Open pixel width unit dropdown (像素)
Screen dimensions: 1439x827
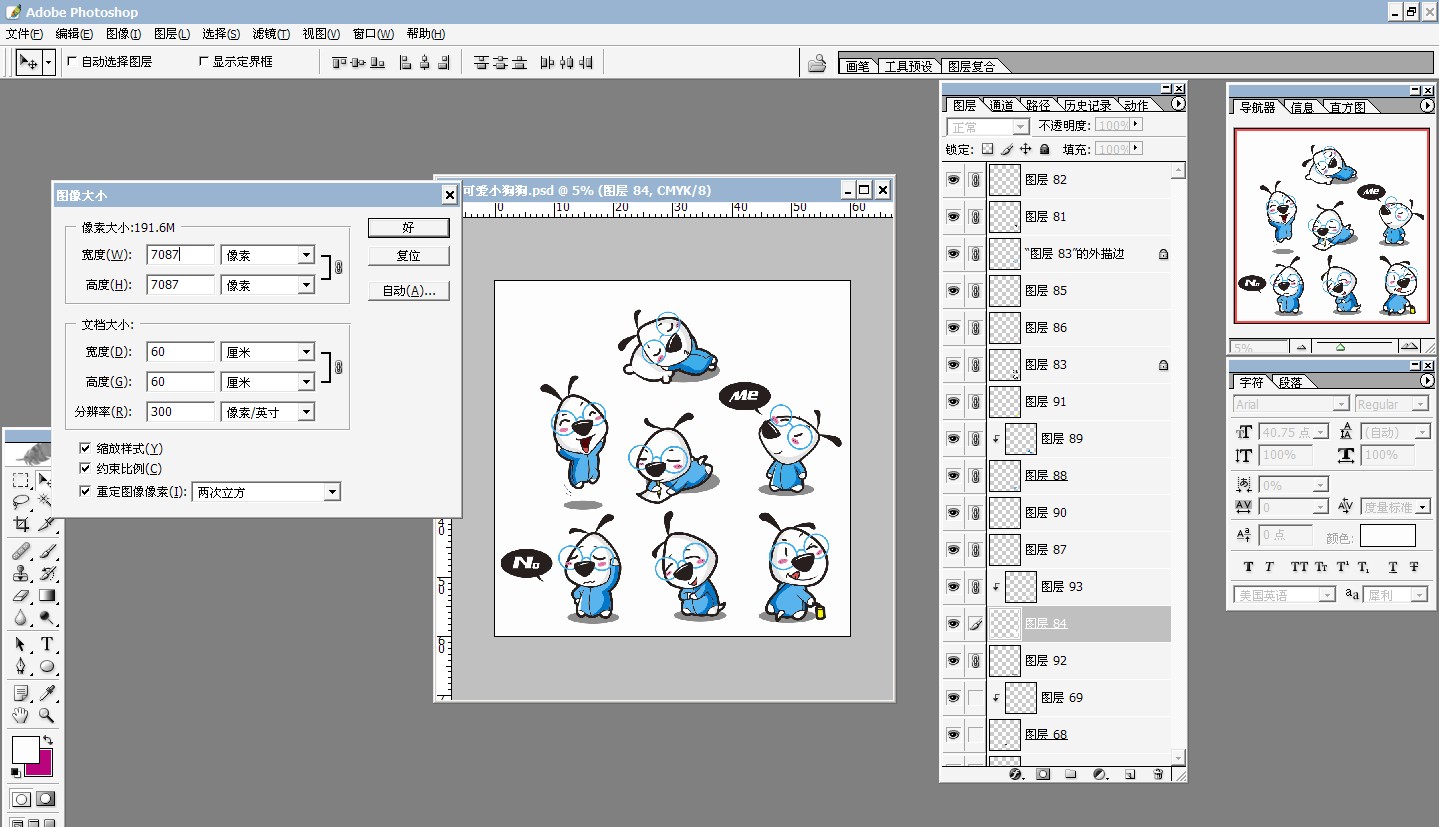coord(306,256)
